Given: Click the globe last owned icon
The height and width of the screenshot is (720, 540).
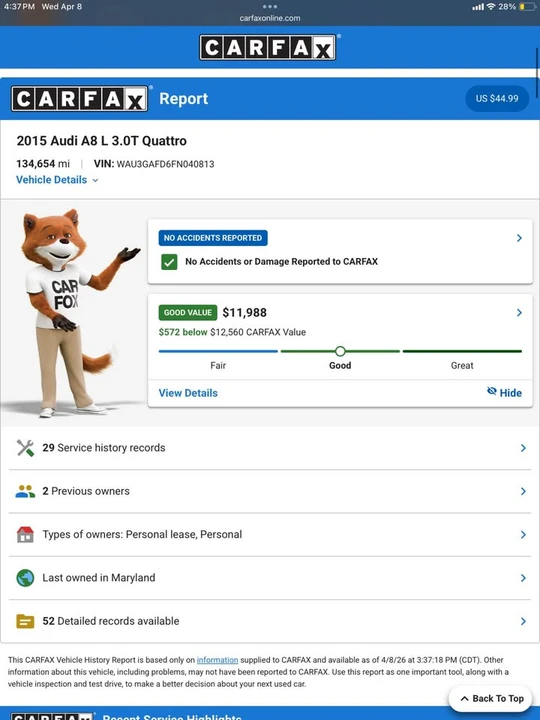Looking at the screenshot, I should click(25, 578).
